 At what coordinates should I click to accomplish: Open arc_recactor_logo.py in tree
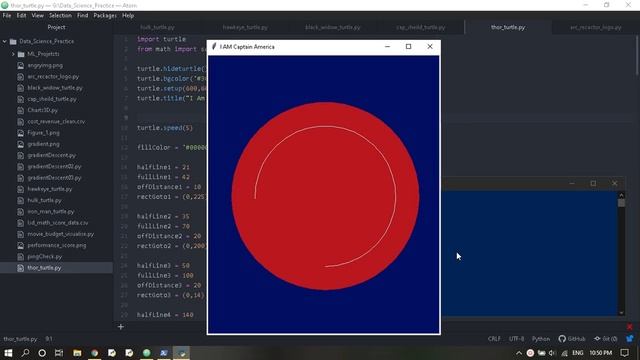point(53,77)
